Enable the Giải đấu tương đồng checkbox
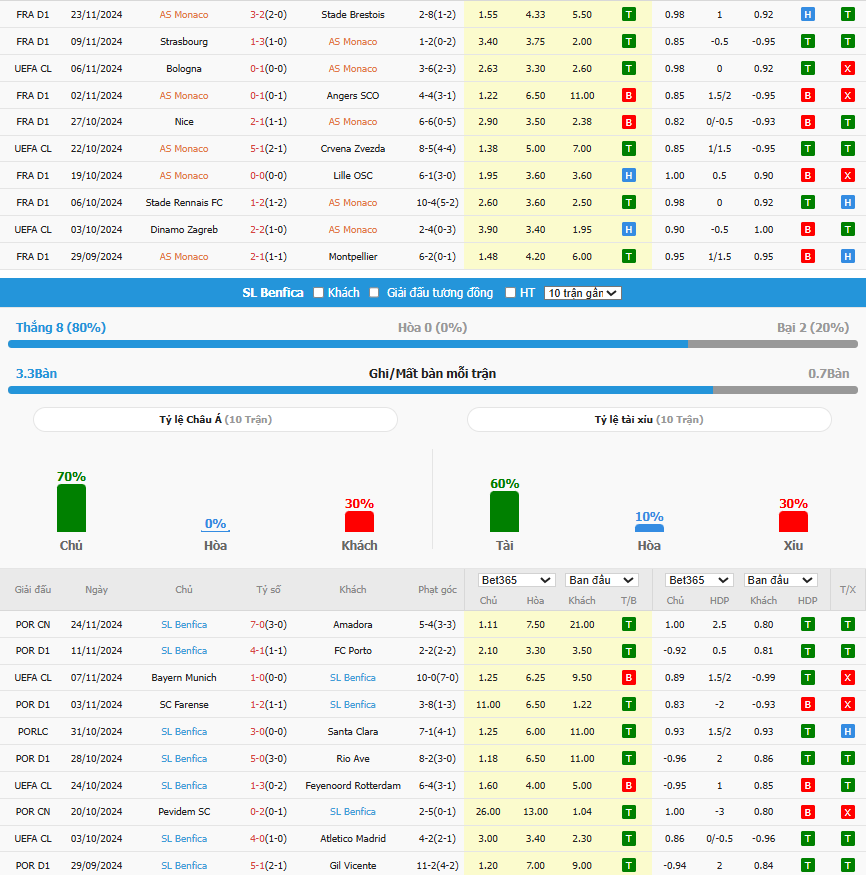Image resolution: width=866 pixels, height=875 pixels. (x=374, y=293)
